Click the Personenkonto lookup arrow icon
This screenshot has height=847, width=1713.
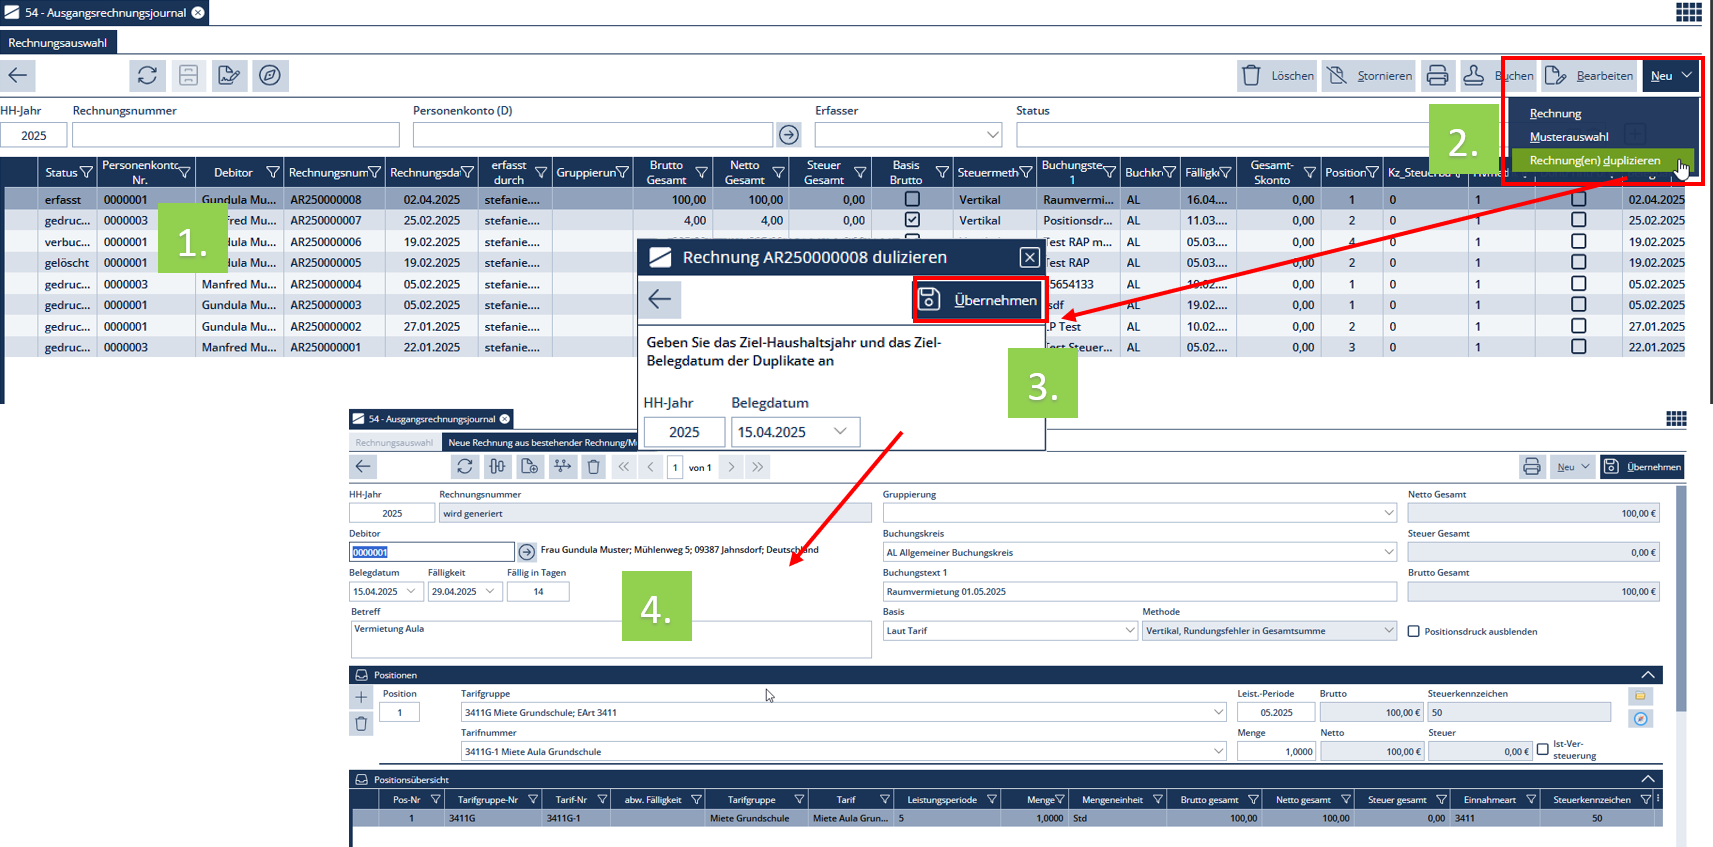coord(789,134)
